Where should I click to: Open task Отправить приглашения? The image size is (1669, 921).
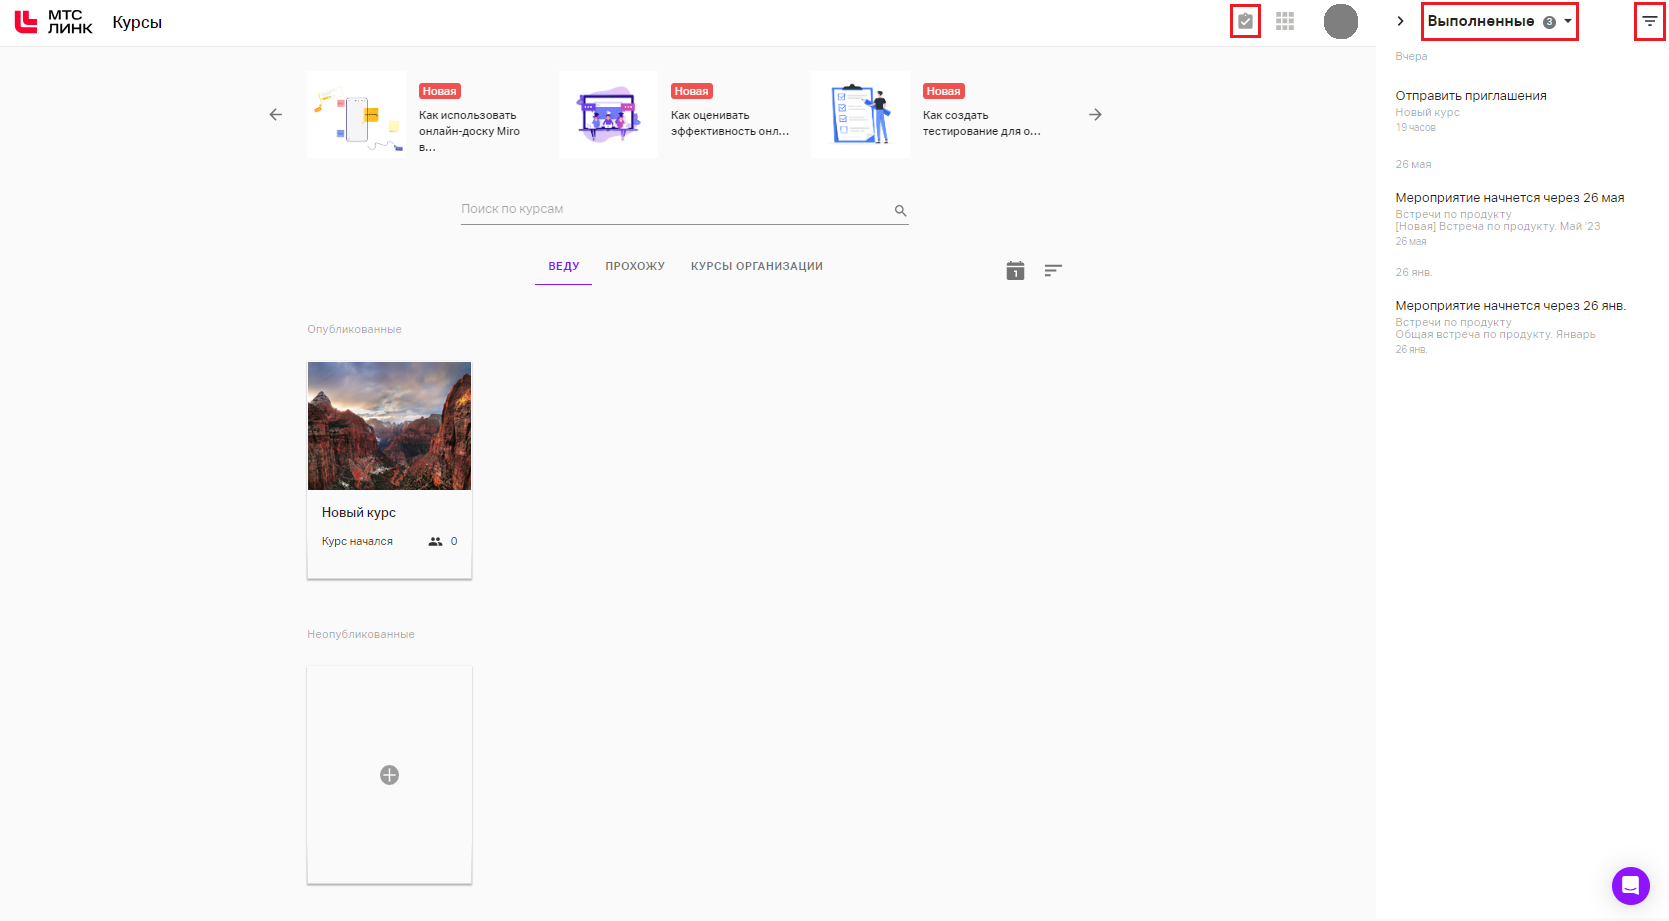pos(1471,96)
